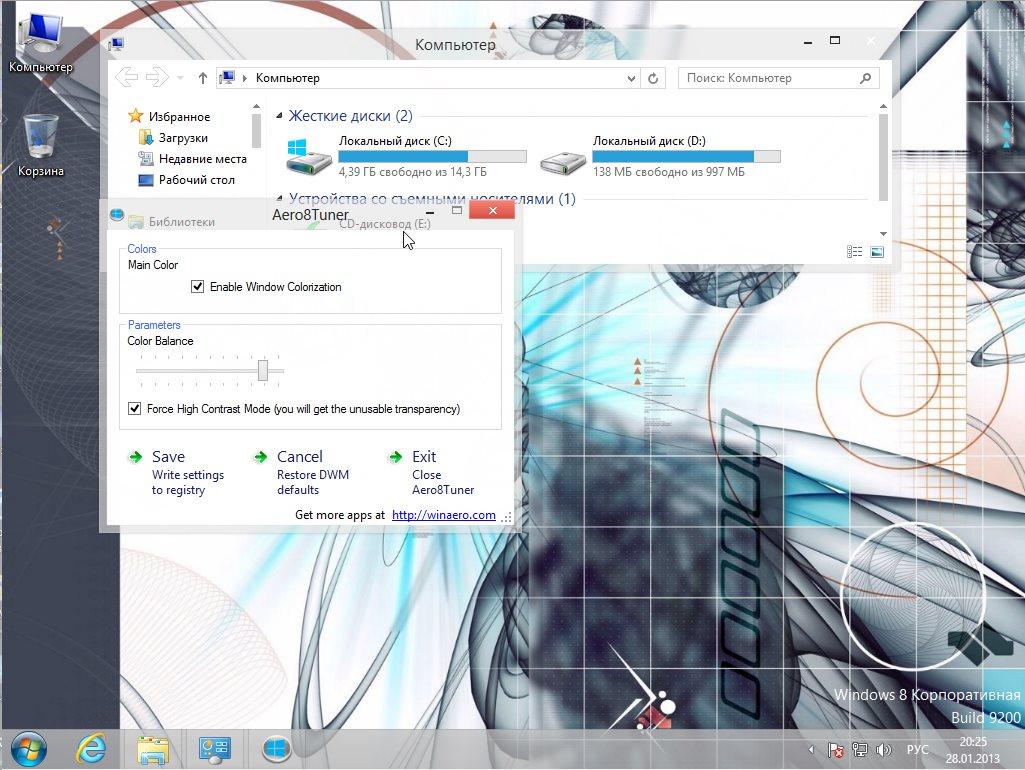1025x770 pixels.
Task: Click the Save green arrow icon
Action: tap(135, 457)
